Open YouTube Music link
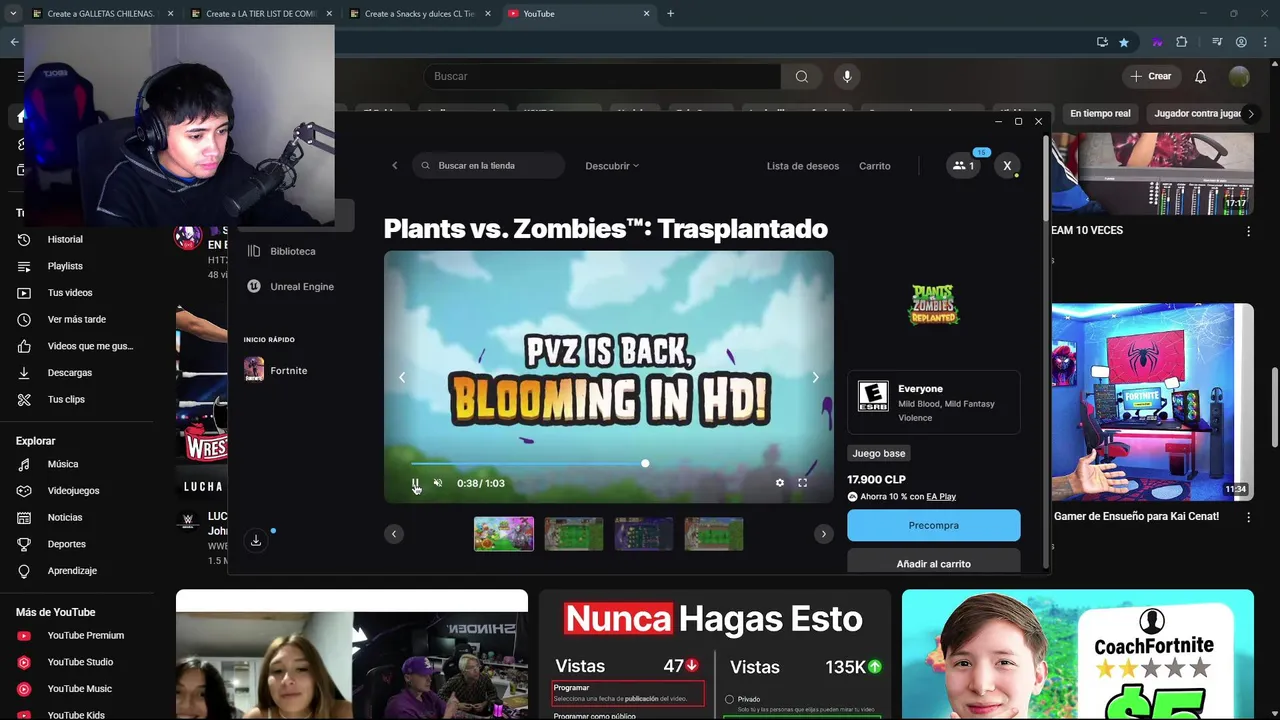The height and width of the screenshot is (720, 1280). pos(79,689)
